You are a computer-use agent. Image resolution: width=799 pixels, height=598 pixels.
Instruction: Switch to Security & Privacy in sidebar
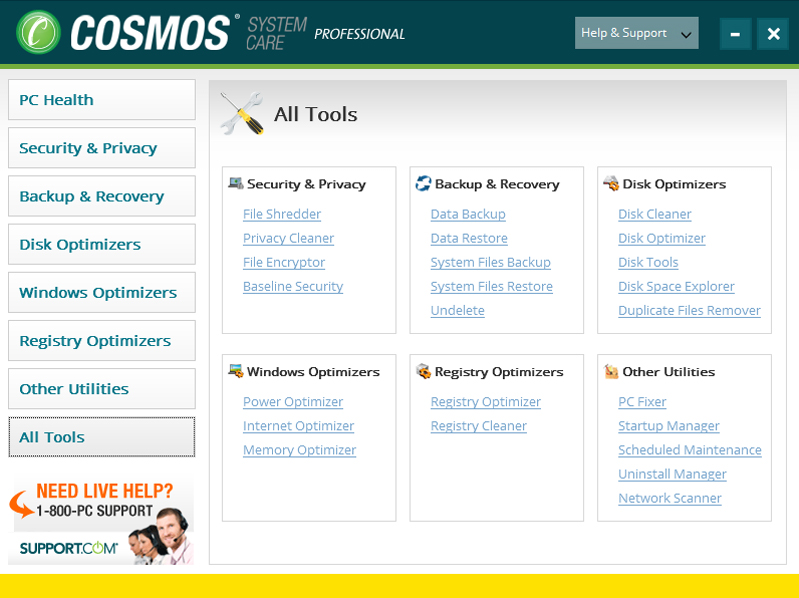coord(102,148)
